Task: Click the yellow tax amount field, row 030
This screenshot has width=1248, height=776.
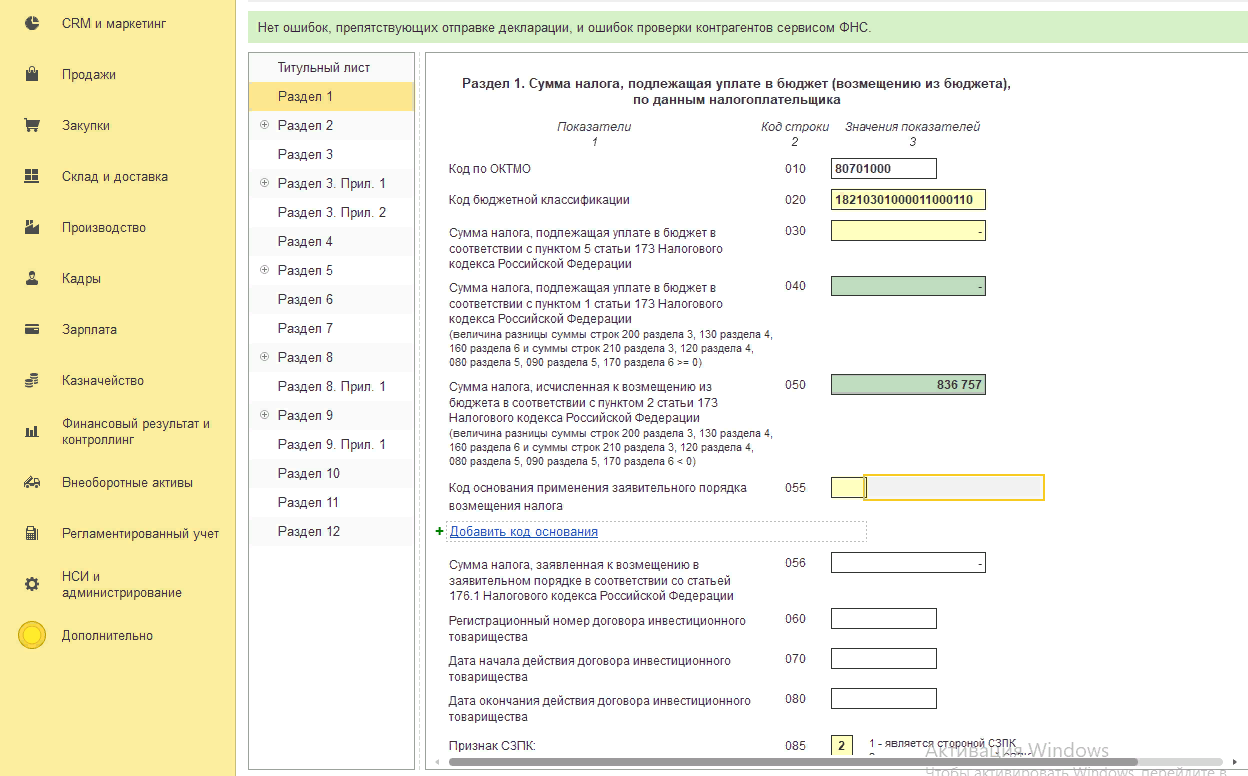Action: (x=908, y=230)
